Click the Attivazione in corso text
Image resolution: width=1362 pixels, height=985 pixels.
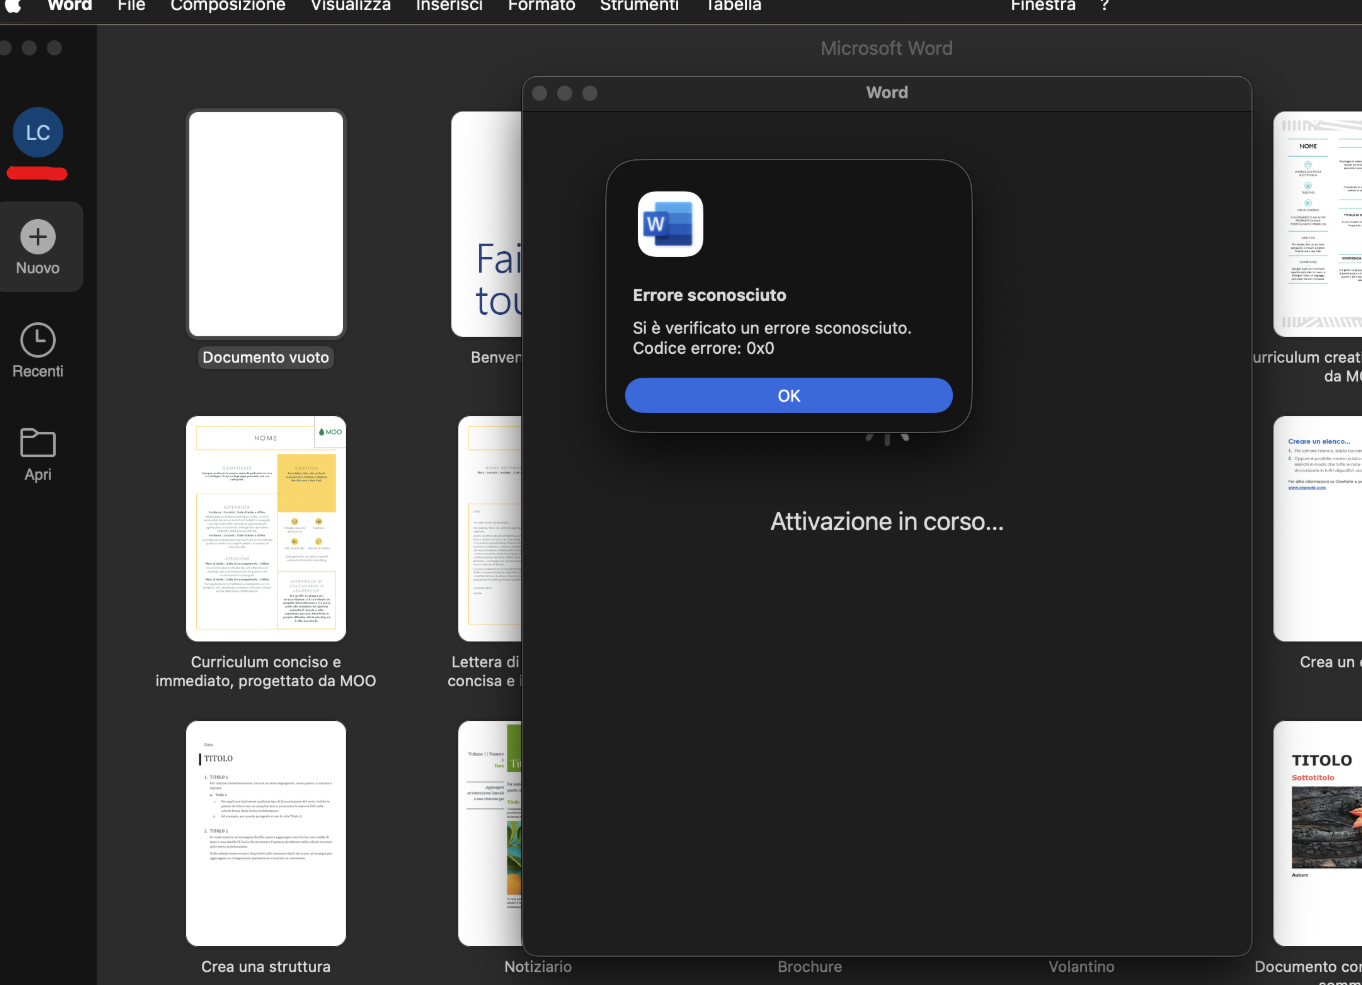point(887,521)
